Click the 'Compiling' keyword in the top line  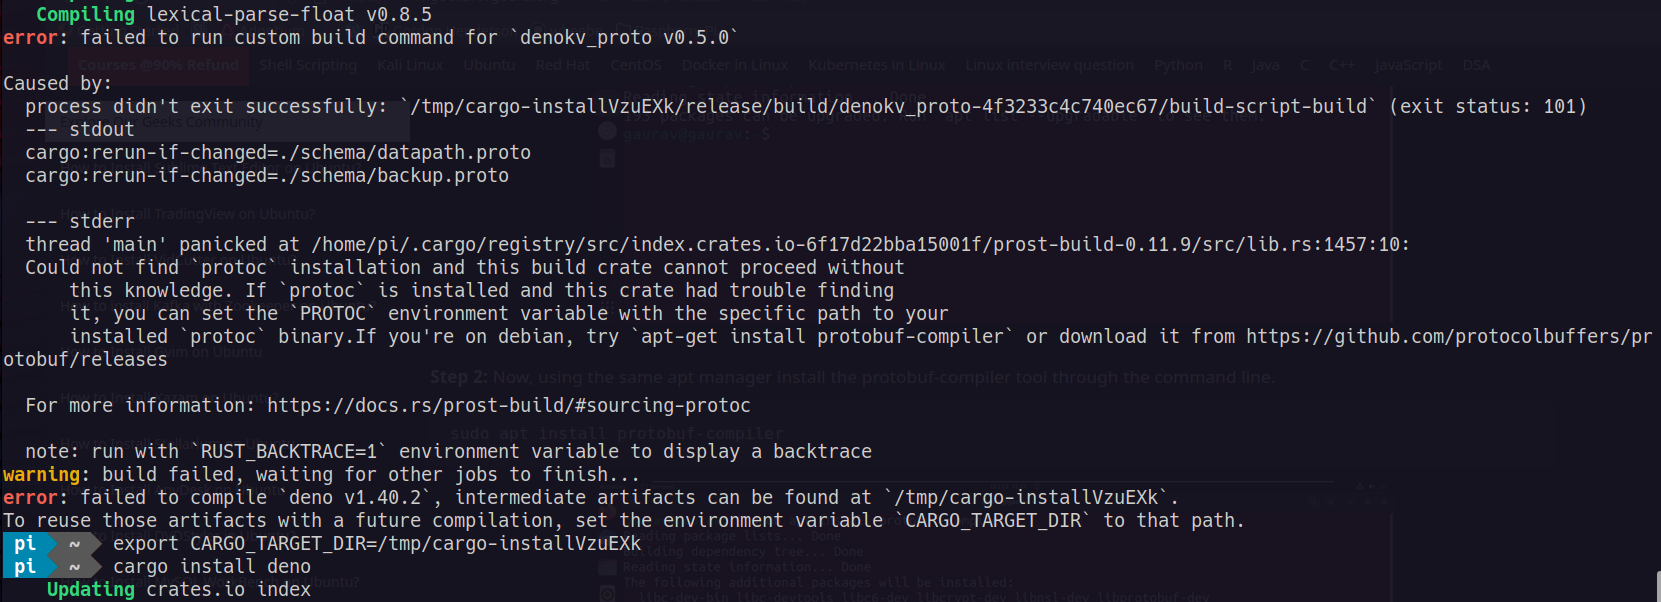click(85, 14)
